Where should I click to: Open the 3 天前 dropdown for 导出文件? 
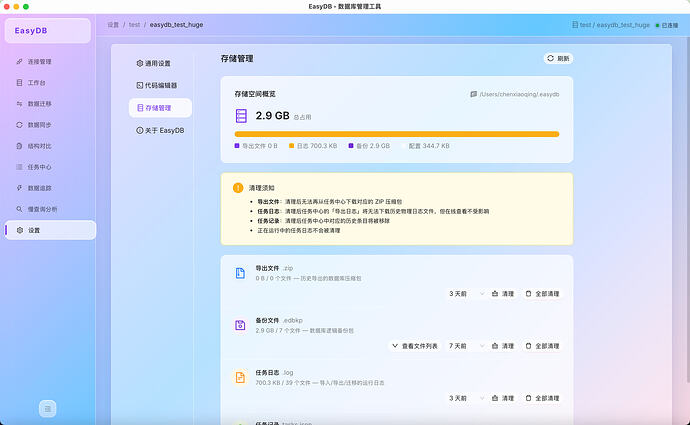466,293
